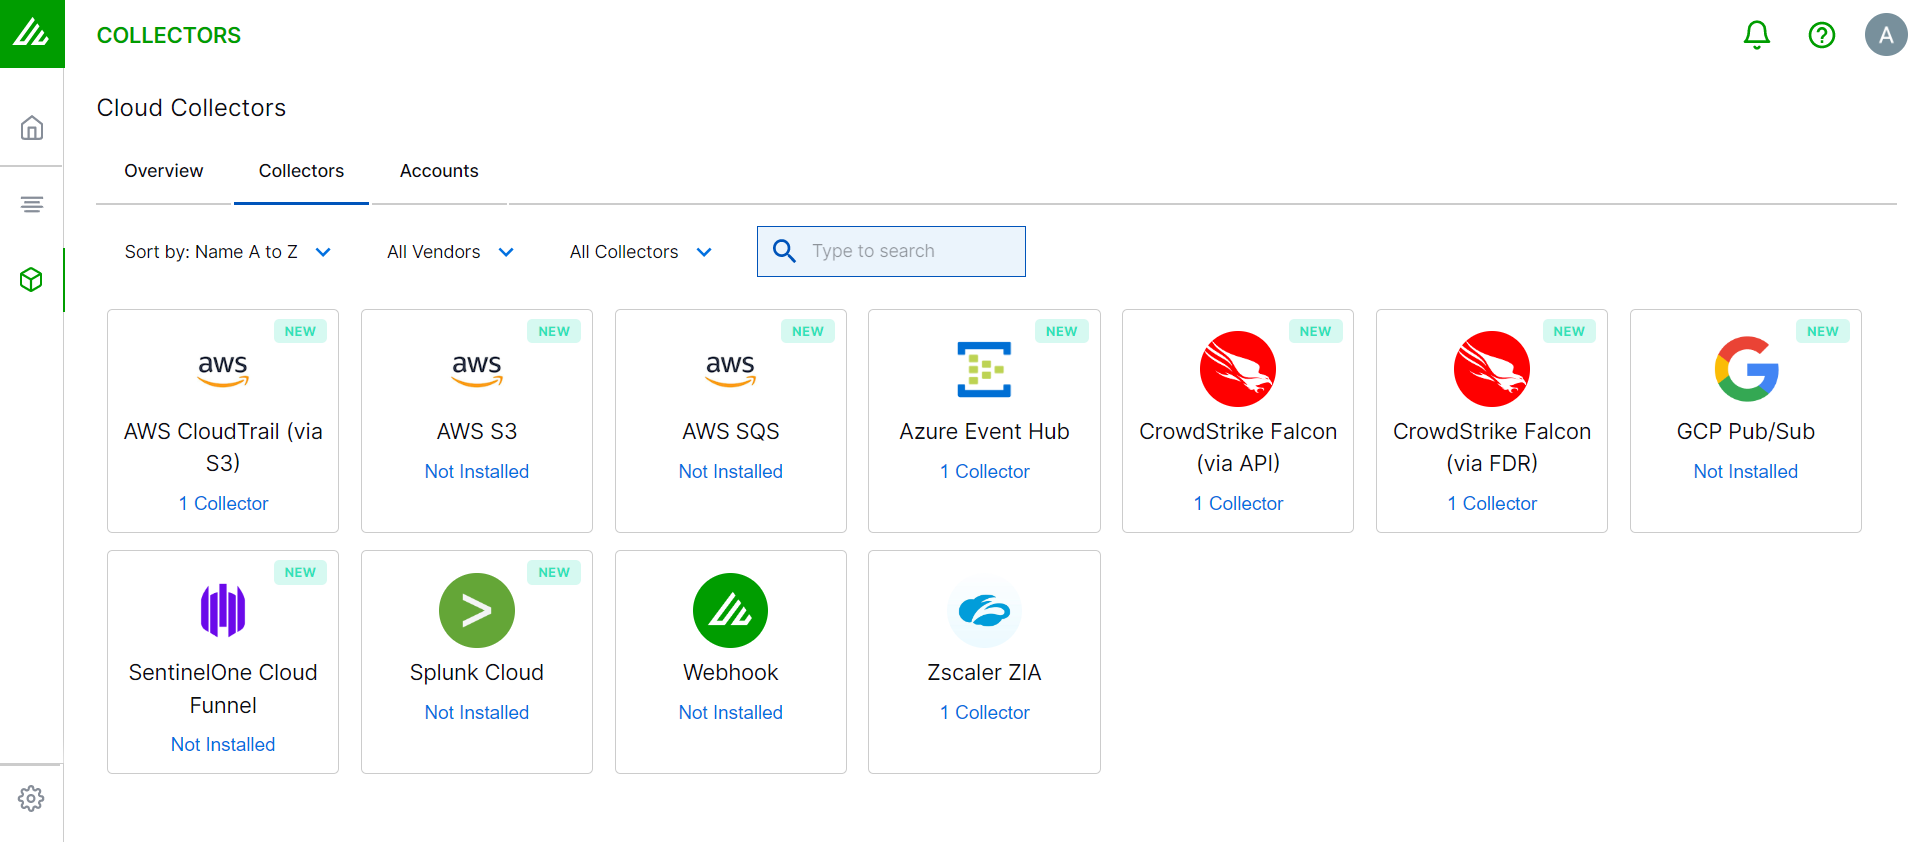Switch to the Overview tab
1910x842 pixels.
(164, 171)
